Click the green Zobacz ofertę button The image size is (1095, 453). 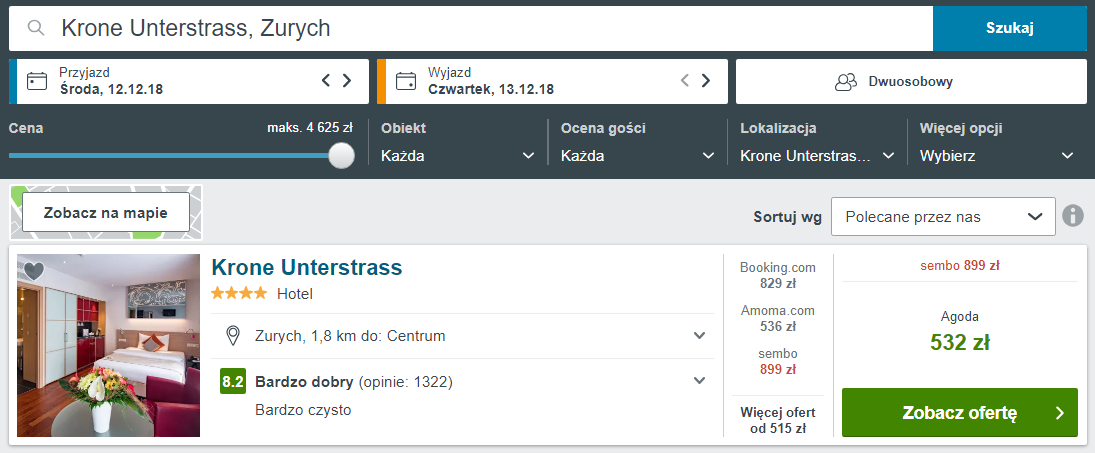point(959,413)
